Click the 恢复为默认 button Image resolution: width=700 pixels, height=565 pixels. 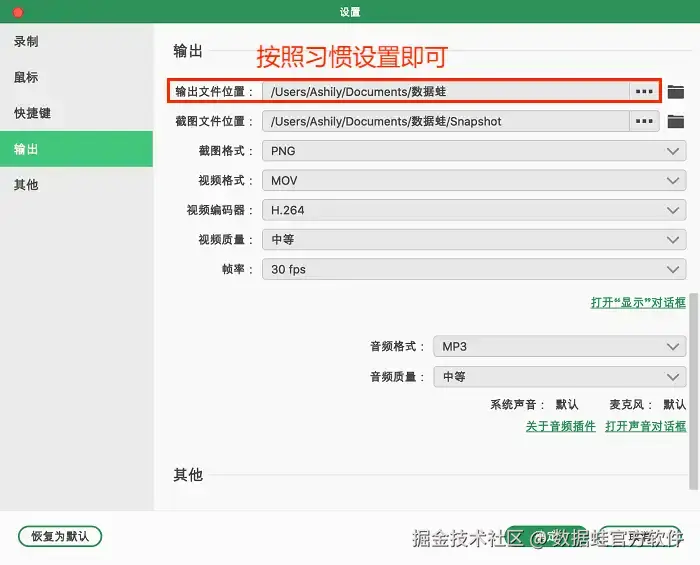point(60,536)
